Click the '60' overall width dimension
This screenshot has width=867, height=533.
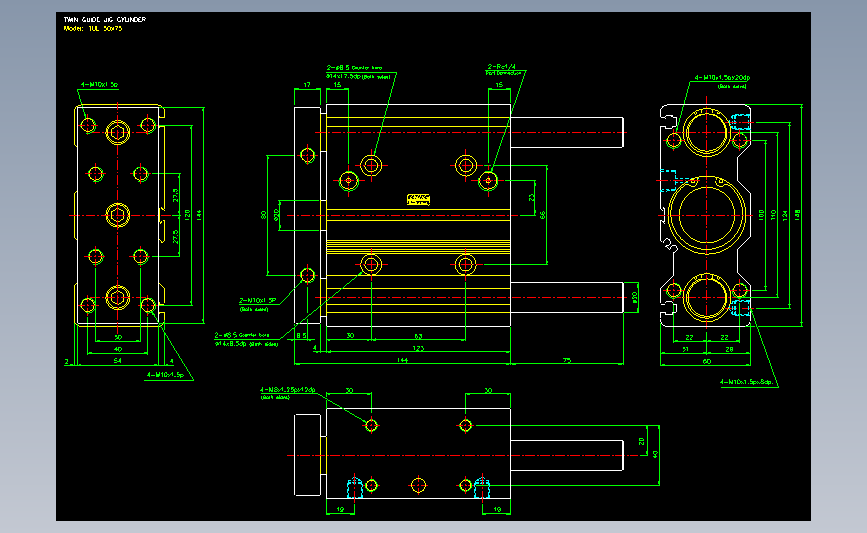707,361
